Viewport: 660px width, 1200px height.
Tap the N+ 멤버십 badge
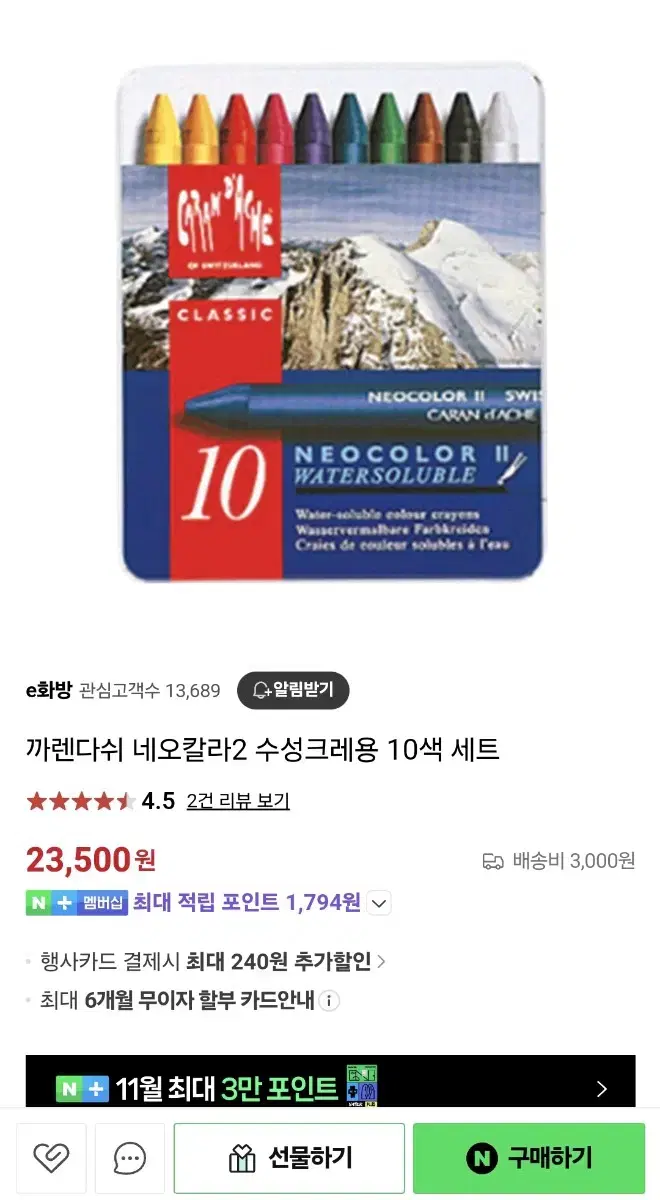[x=77, y=902]
